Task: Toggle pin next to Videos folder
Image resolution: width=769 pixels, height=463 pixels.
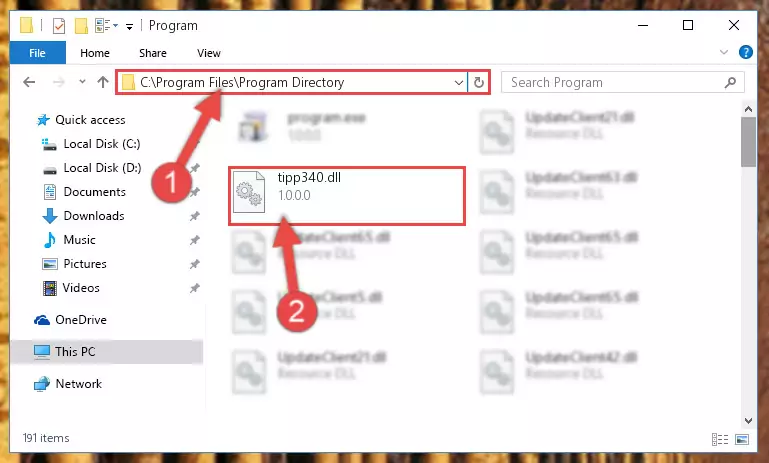Action: click(195, 288)
